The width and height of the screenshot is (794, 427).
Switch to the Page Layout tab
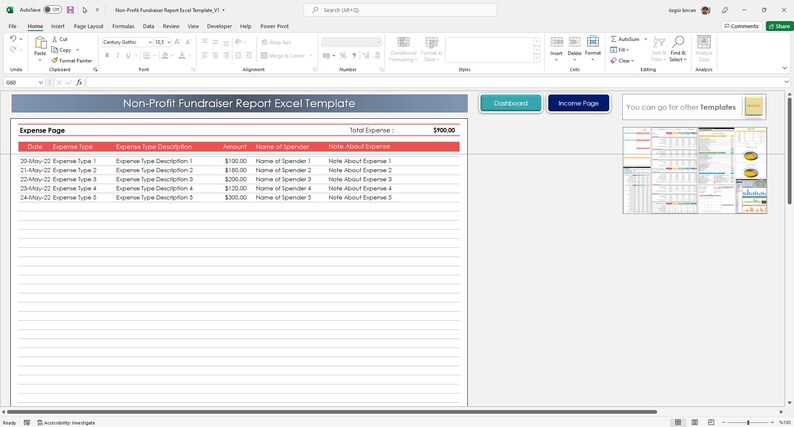point(88,26)
